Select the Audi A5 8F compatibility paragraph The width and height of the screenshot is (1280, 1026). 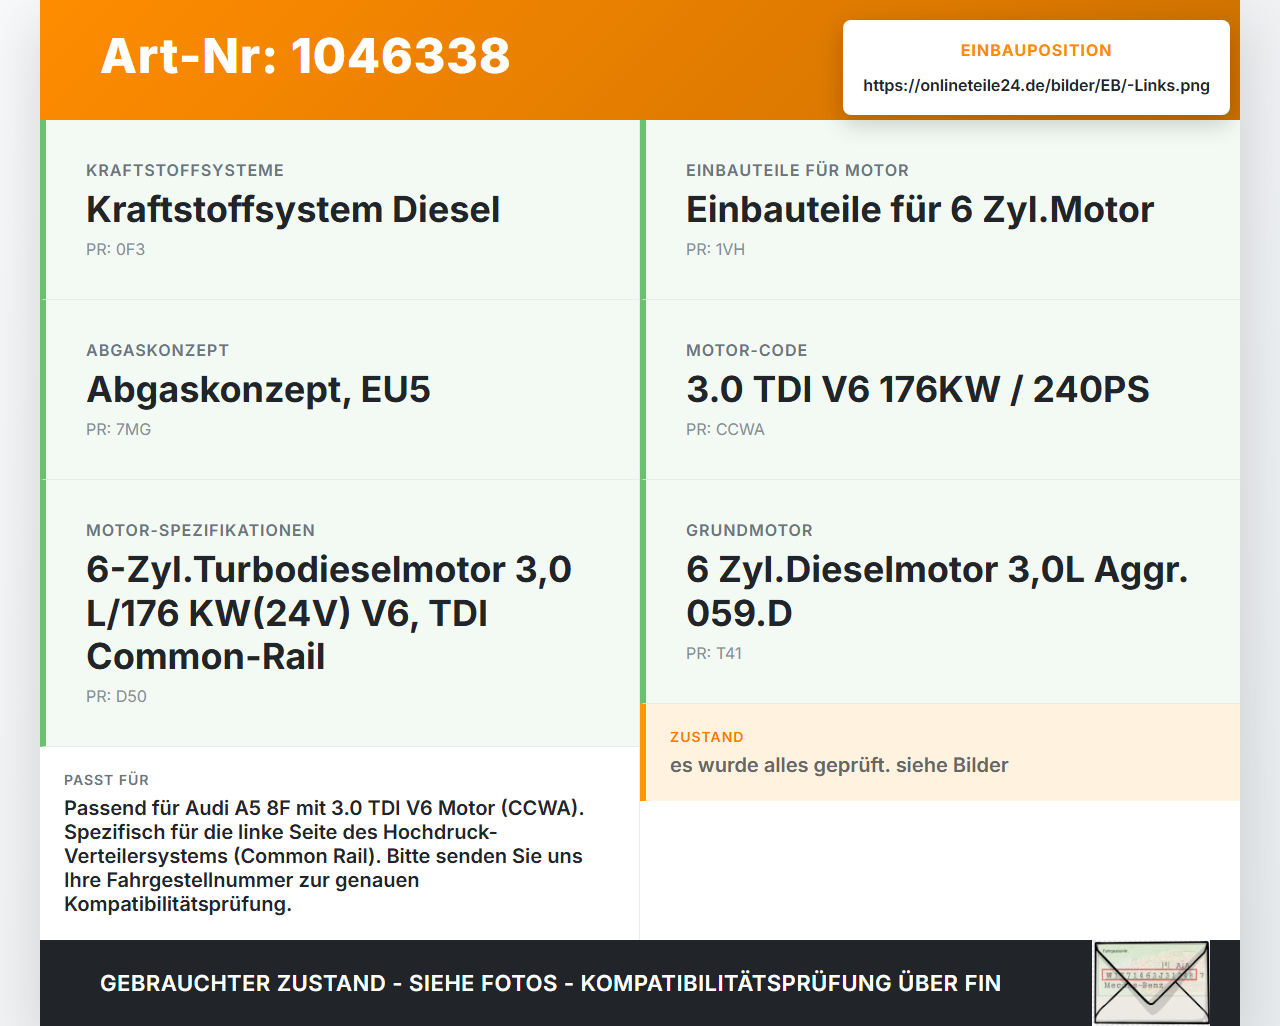(x=324, y=856)
